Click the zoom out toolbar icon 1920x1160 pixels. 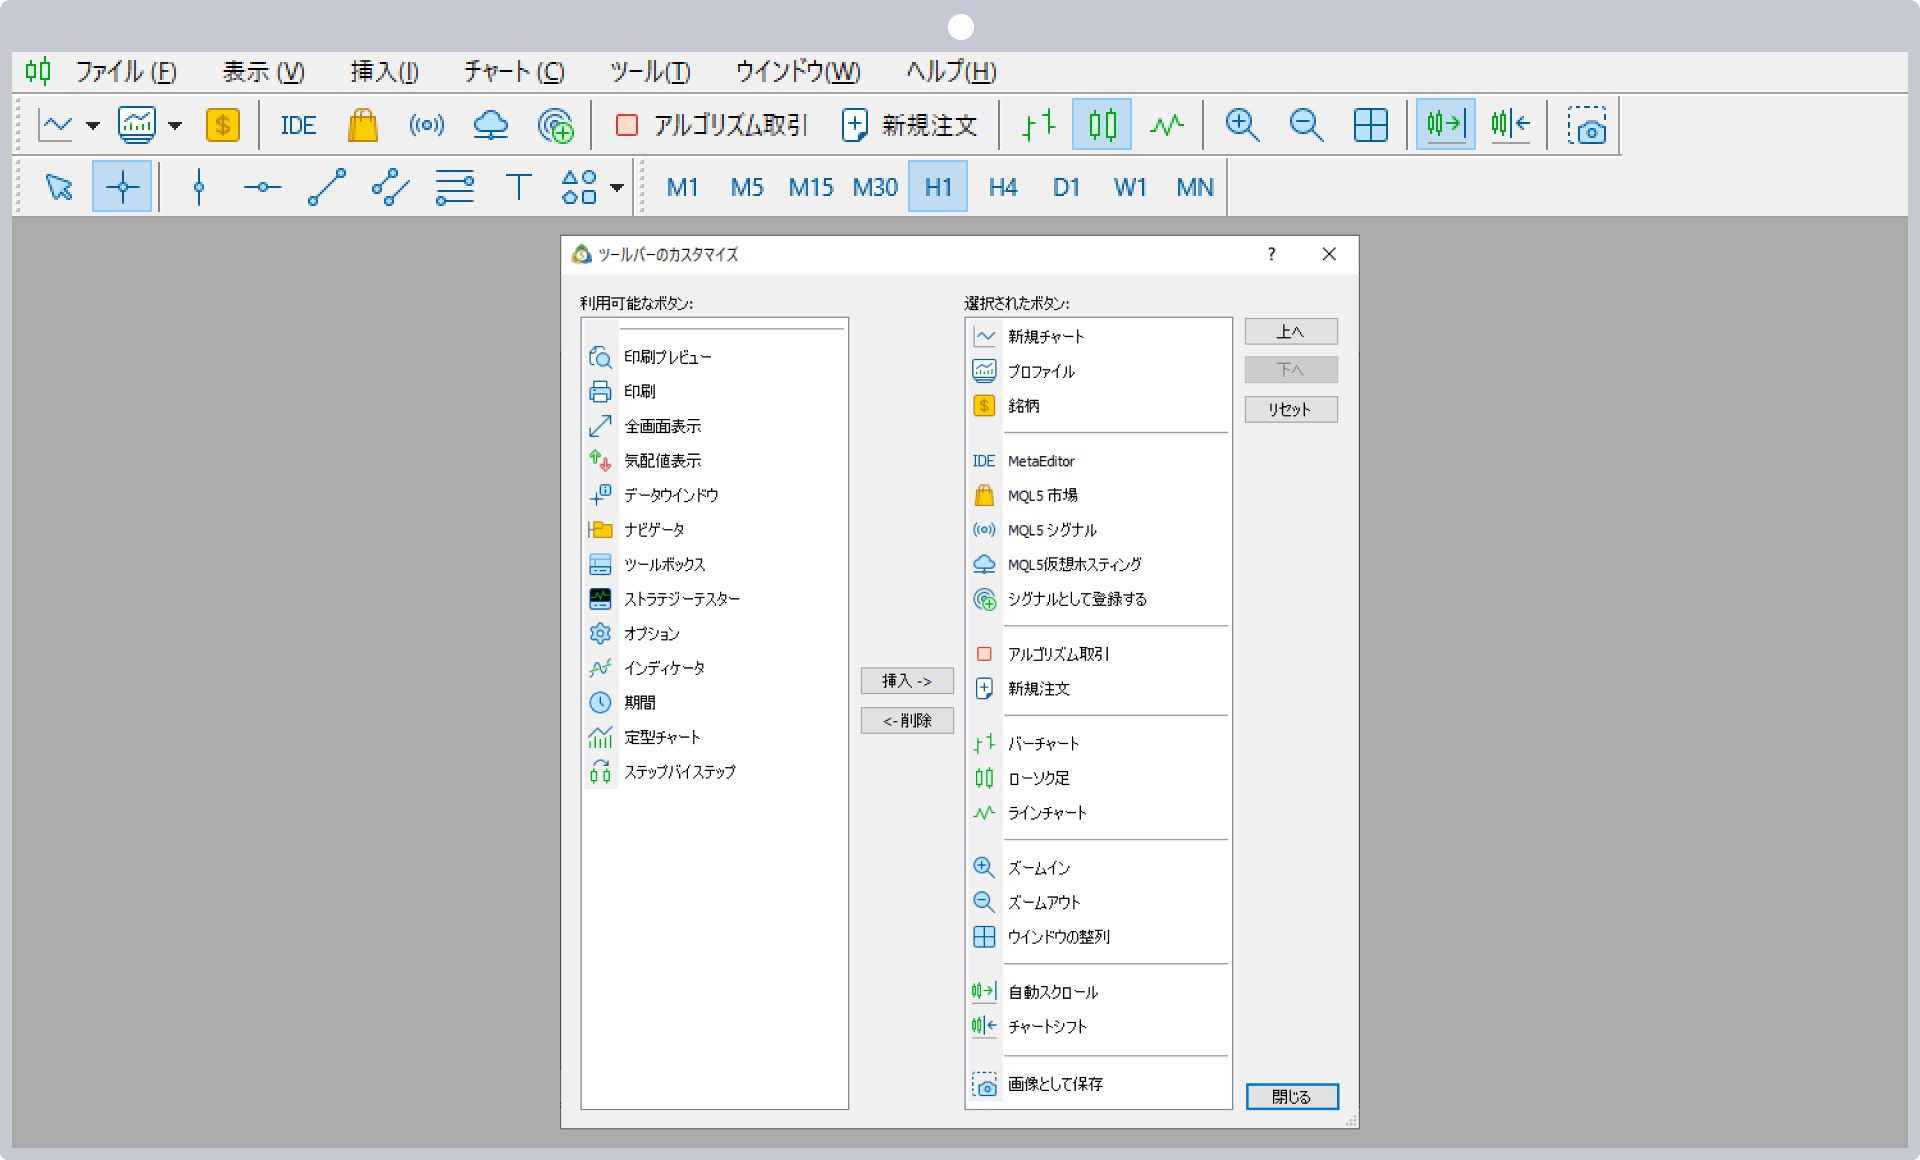click(1306, 125)
